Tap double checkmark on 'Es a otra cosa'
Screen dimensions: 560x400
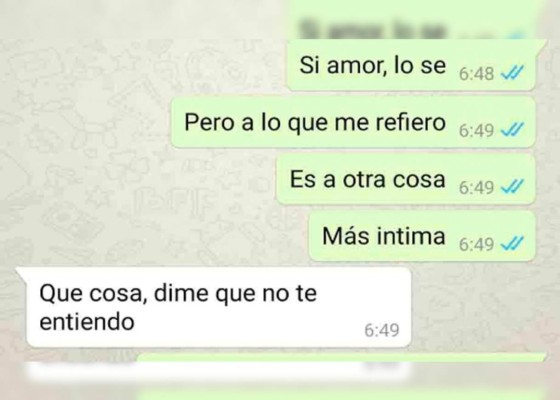point(512,186)
